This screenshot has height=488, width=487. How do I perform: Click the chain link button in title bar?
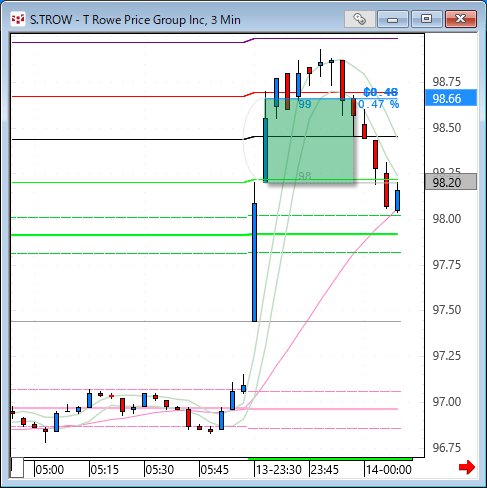(x=359, y=19)
